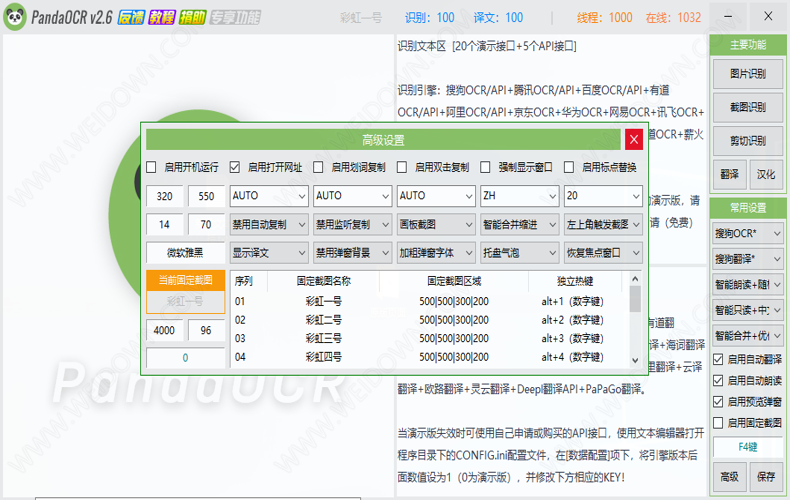This screenshot has height=500, width=790.
Task: Click 固定截图区域 column header
Action: coord(454,281)
